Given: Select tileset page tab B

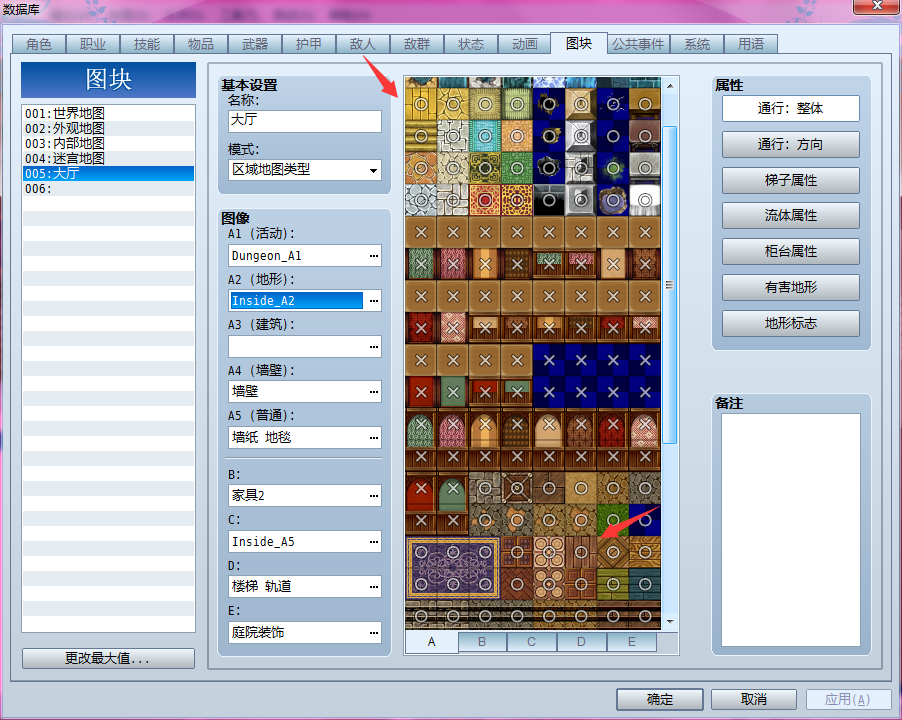Looking at the screenshot, I should [x=482, y=642].
